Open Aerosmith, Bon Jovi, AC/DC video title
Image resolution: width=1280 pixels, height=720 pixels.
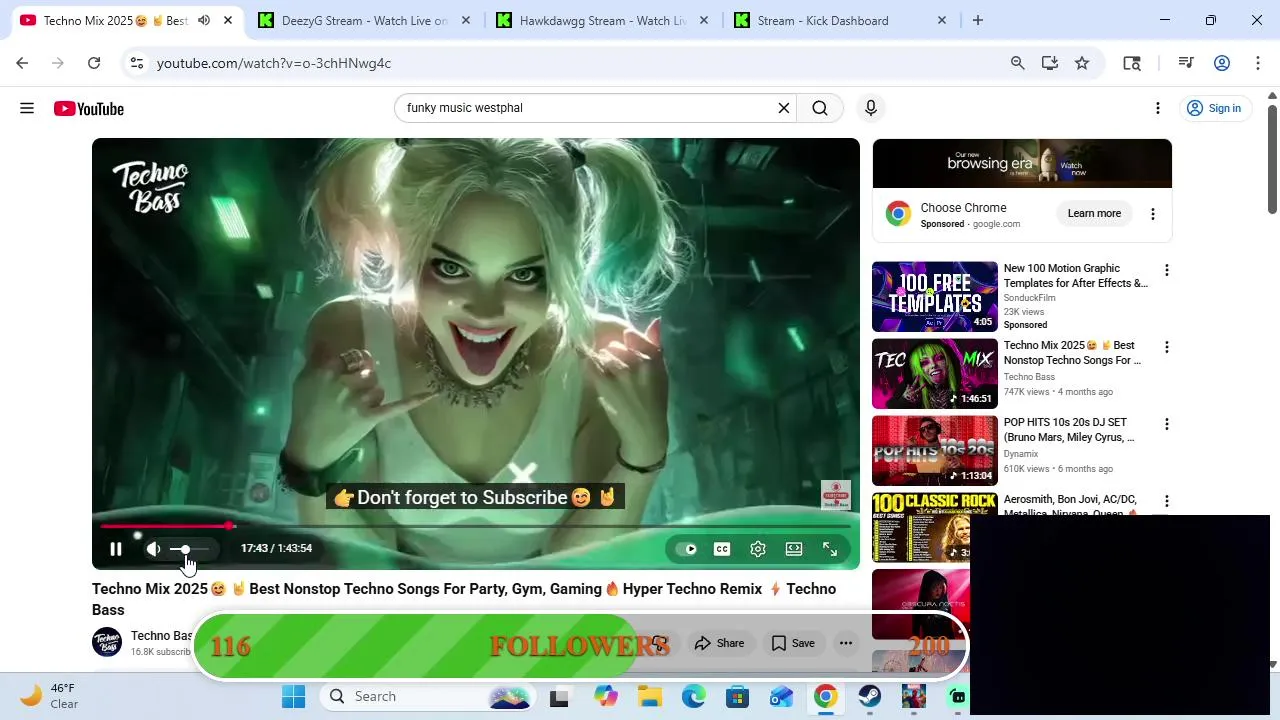pyautogui.click(x=1071, y=506)
